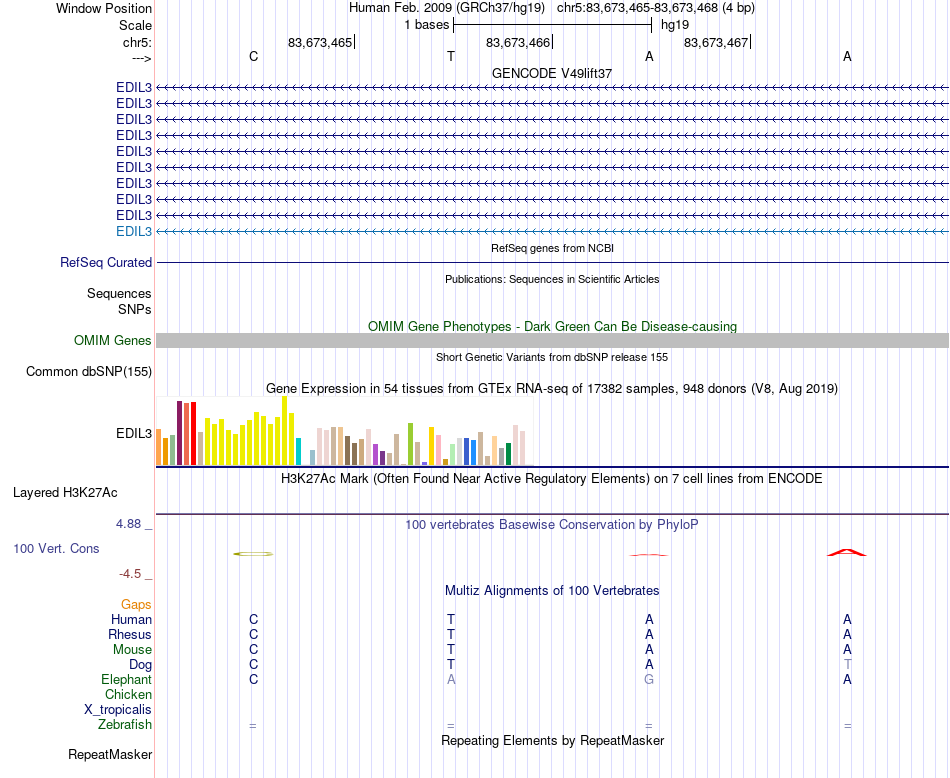Open the H3K27Ac Mark track title
Image resolution: width=950 pixels, height=778 pixels.
click(552, 479)
